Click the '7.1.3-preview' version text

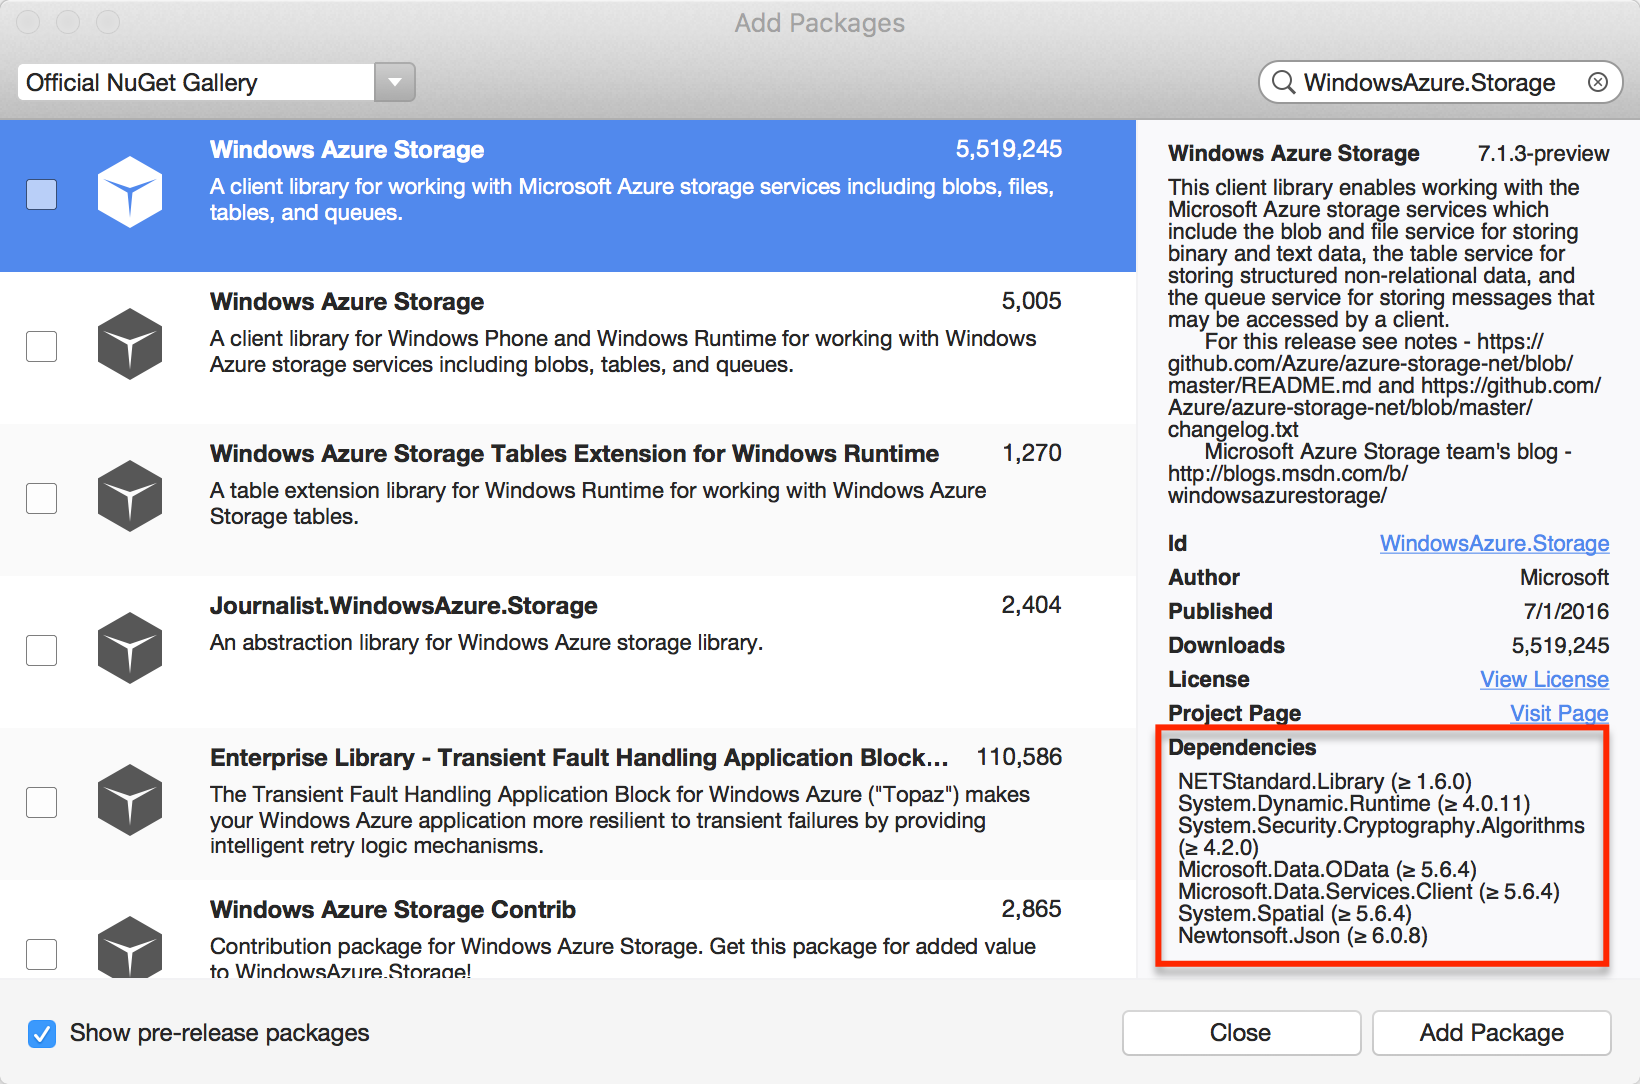tap(1543, 153)
